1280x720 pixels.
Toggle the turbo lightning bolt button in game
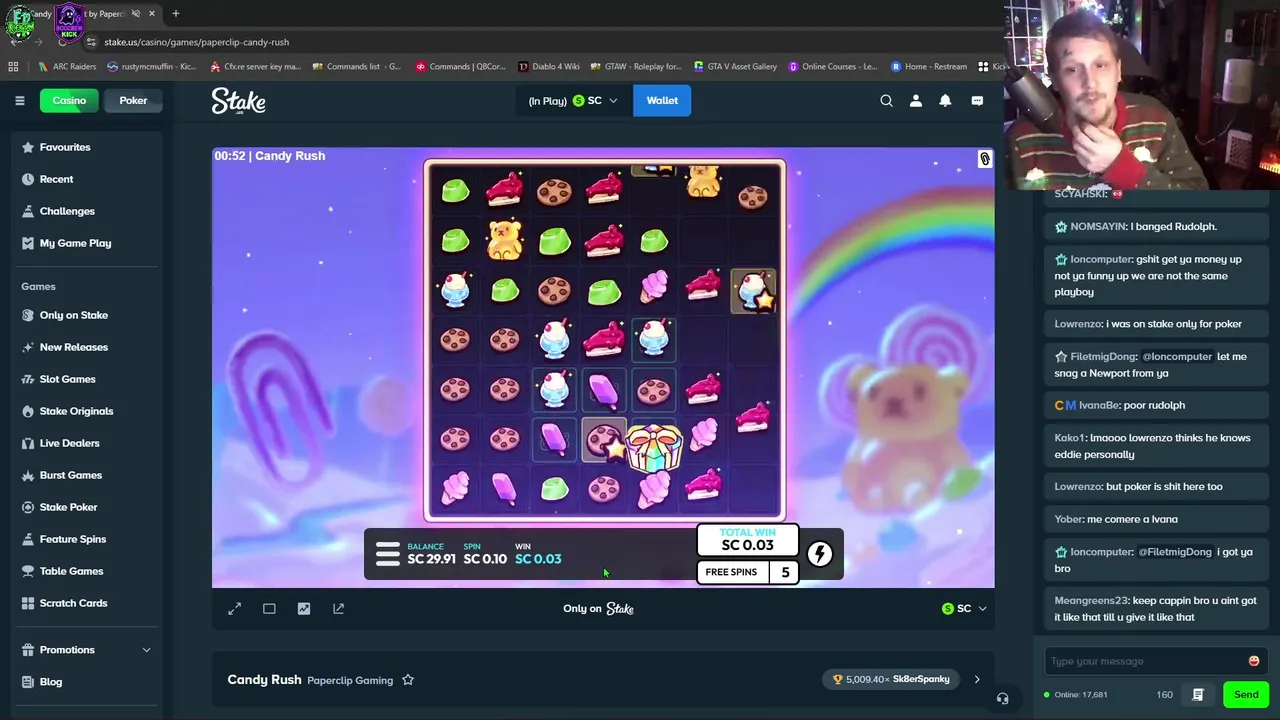point(819,553)
